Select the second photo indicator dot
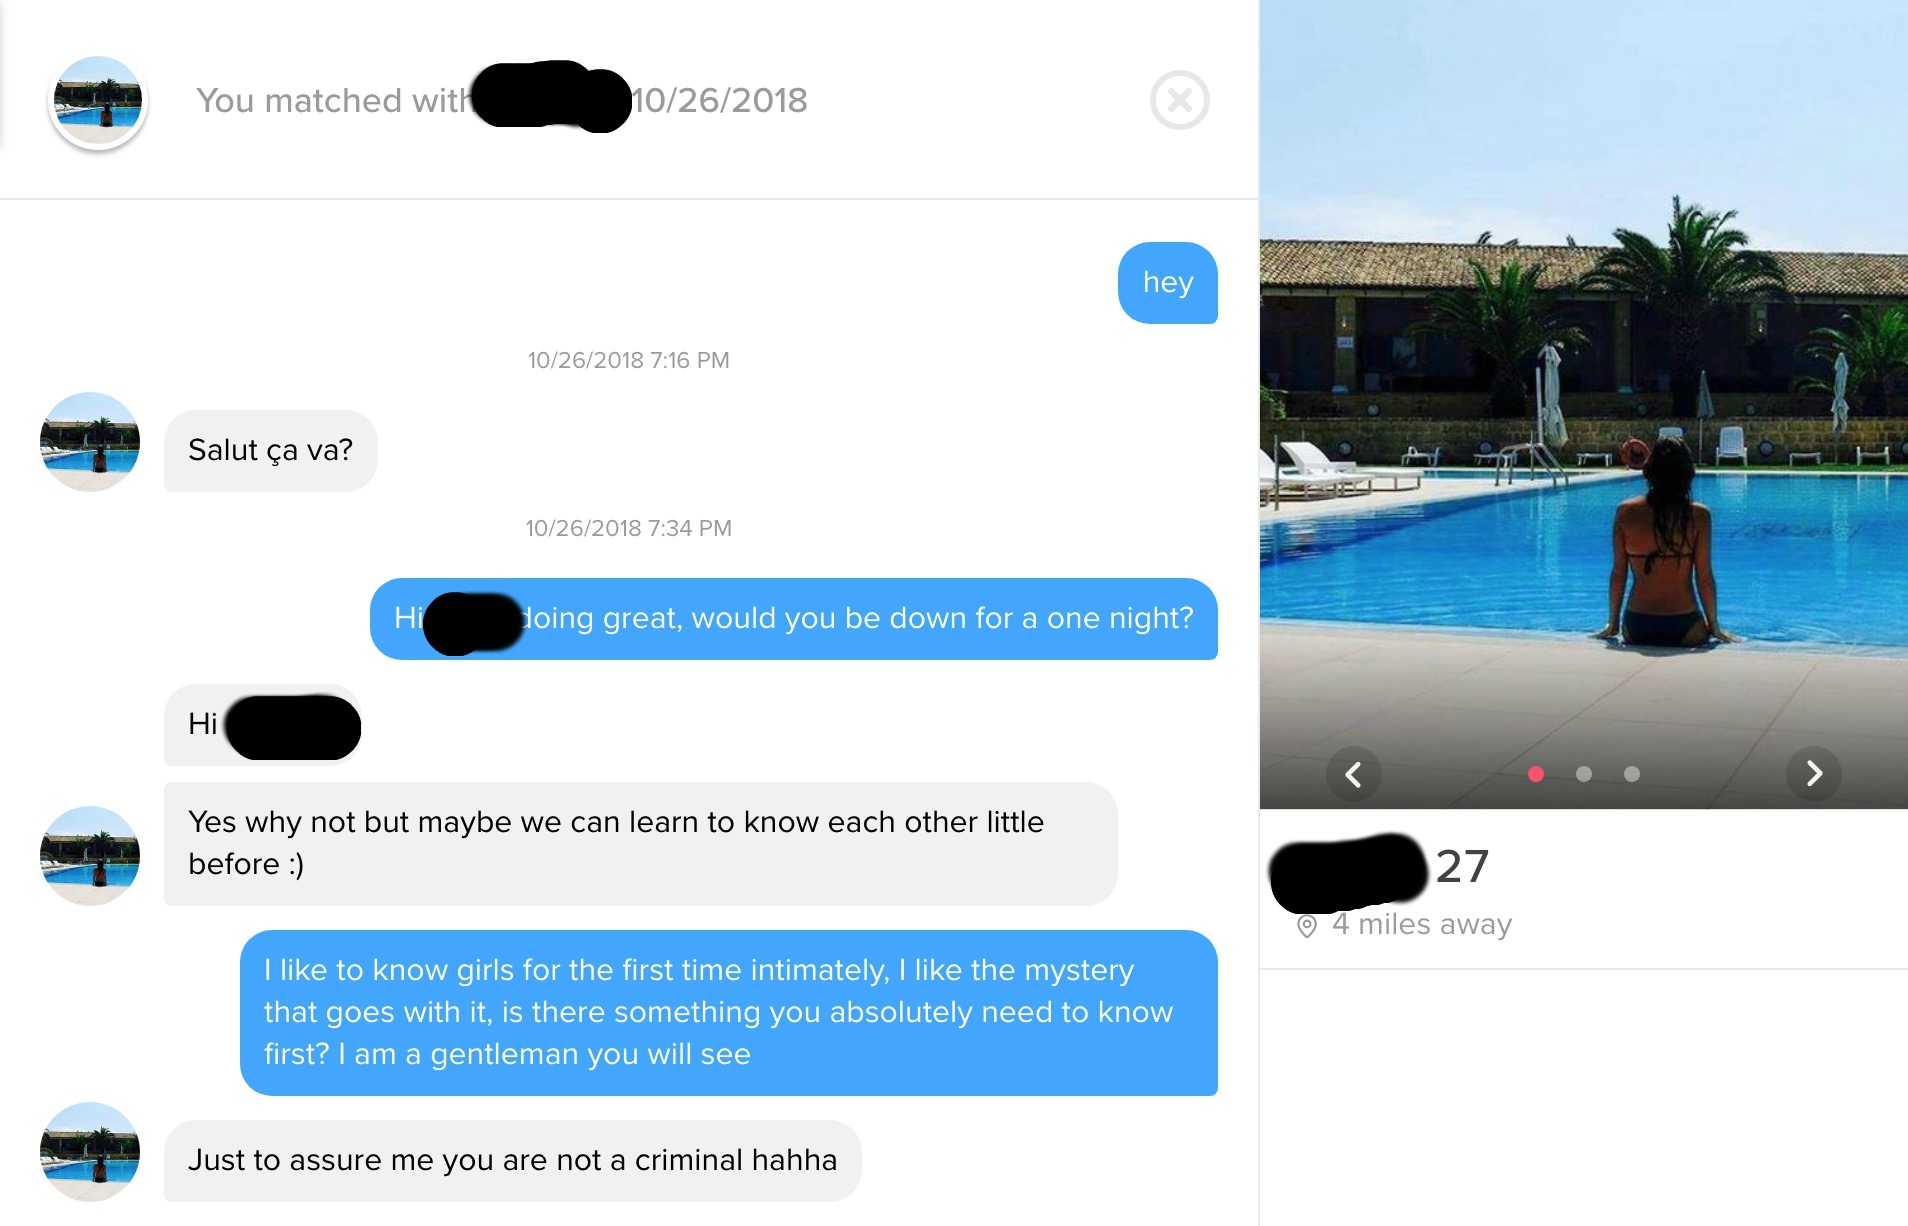 (x=1584, y=774)
